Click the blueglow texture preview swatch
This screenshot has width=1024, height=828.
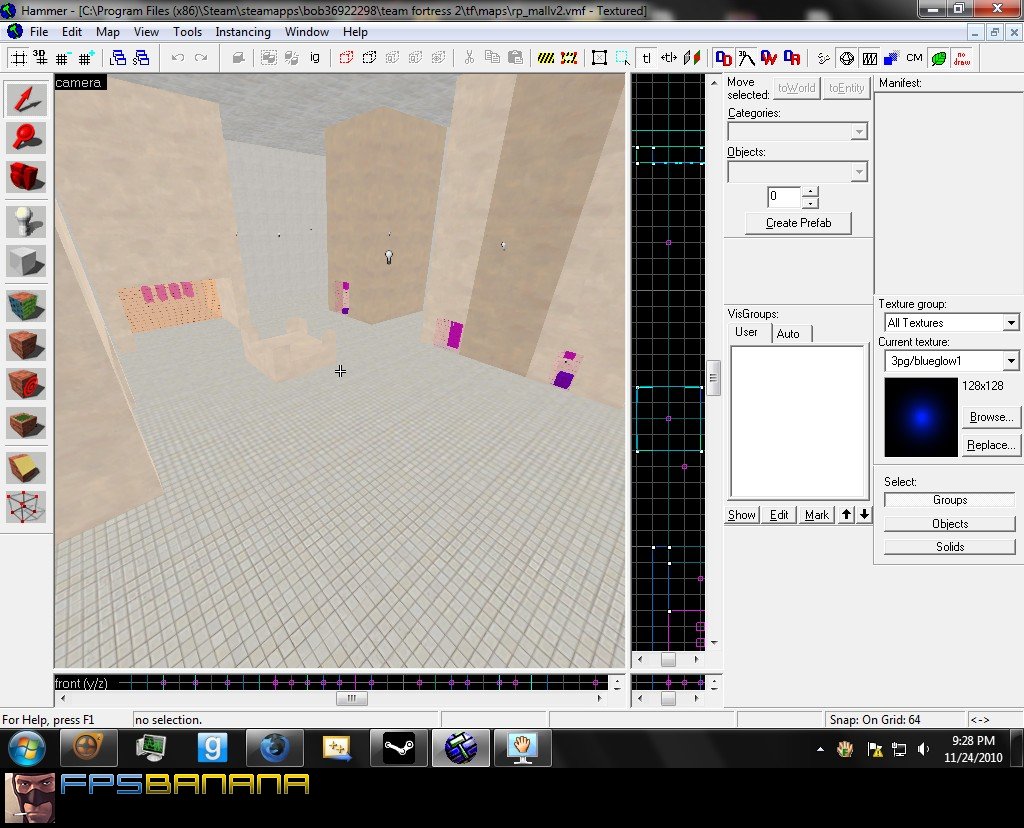tap(921, 417)
